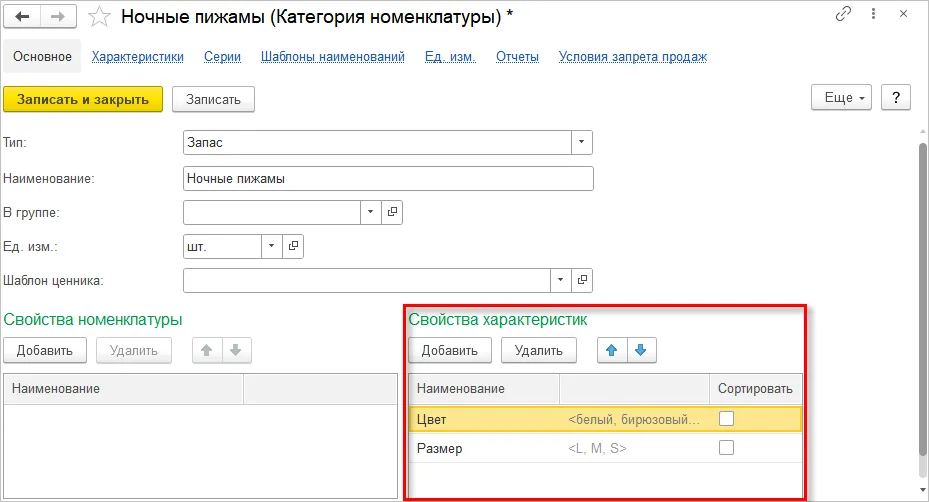
Task: Open the Условия запрета продаж tab
Action: [633, 57]
